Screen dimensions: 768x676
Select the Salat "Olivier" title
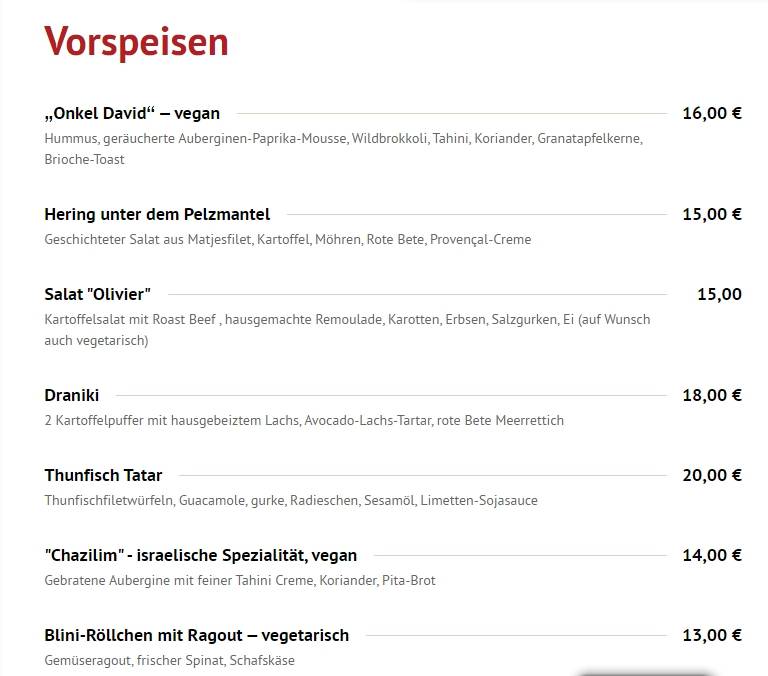pyautogui.click(x=97, y=294)
